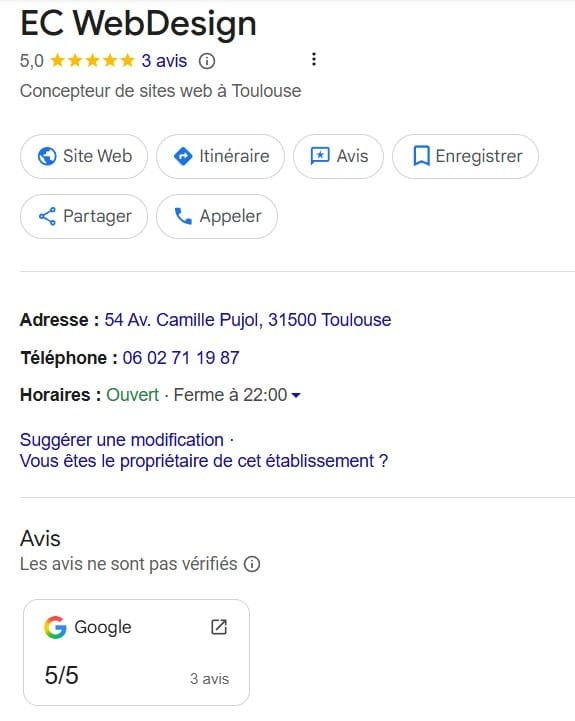
Task: Click 'Suggérer une modification' link
Action: (121, 440)
